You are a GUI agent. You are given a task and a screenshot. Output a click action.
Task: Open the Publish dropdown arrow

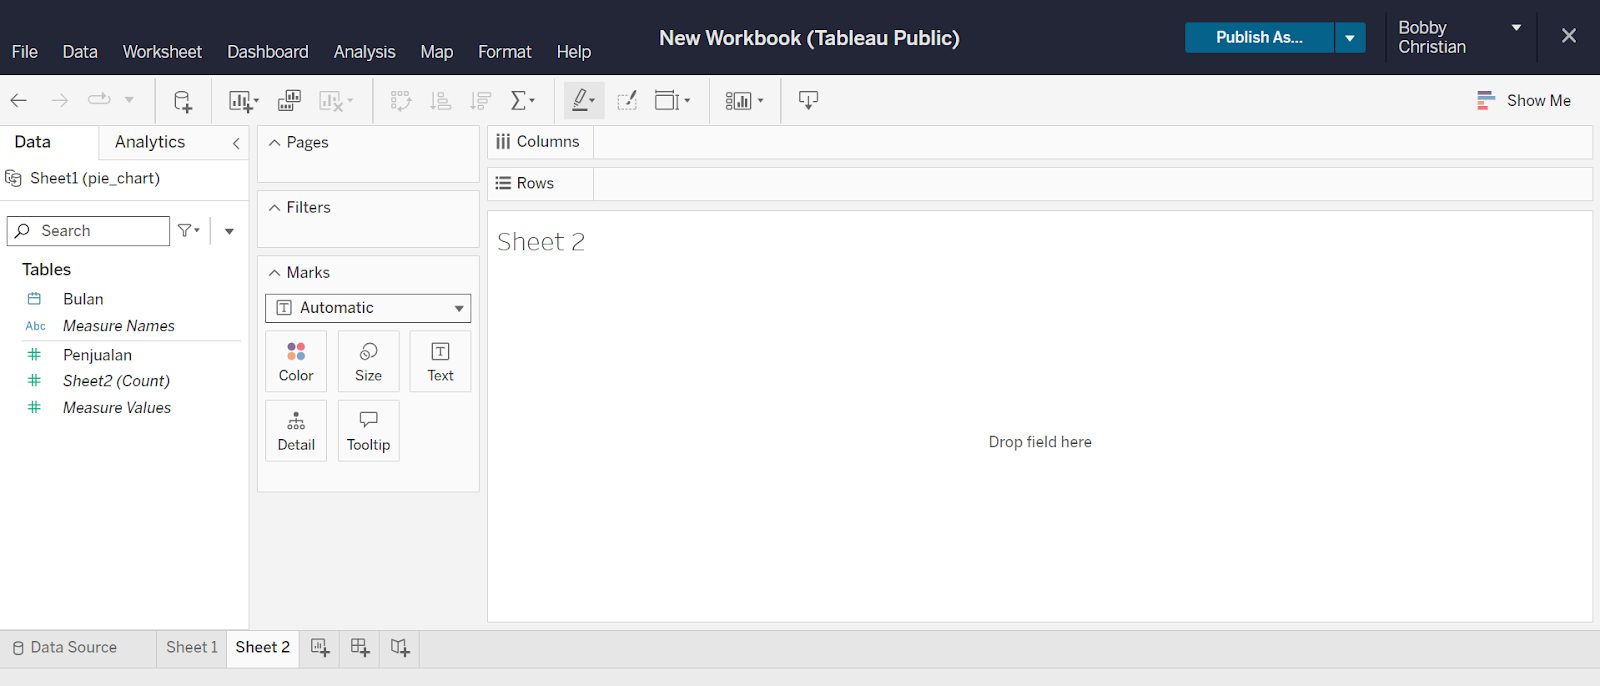pos(1350,38)
